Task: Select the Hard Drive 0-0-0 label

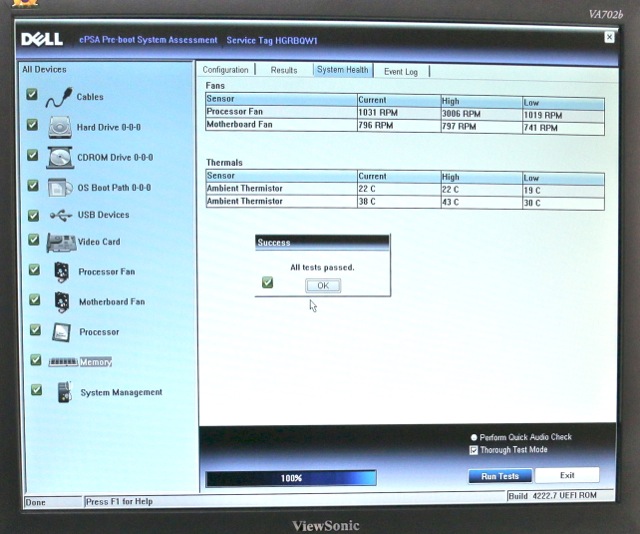Action: [x=109, y=127]
